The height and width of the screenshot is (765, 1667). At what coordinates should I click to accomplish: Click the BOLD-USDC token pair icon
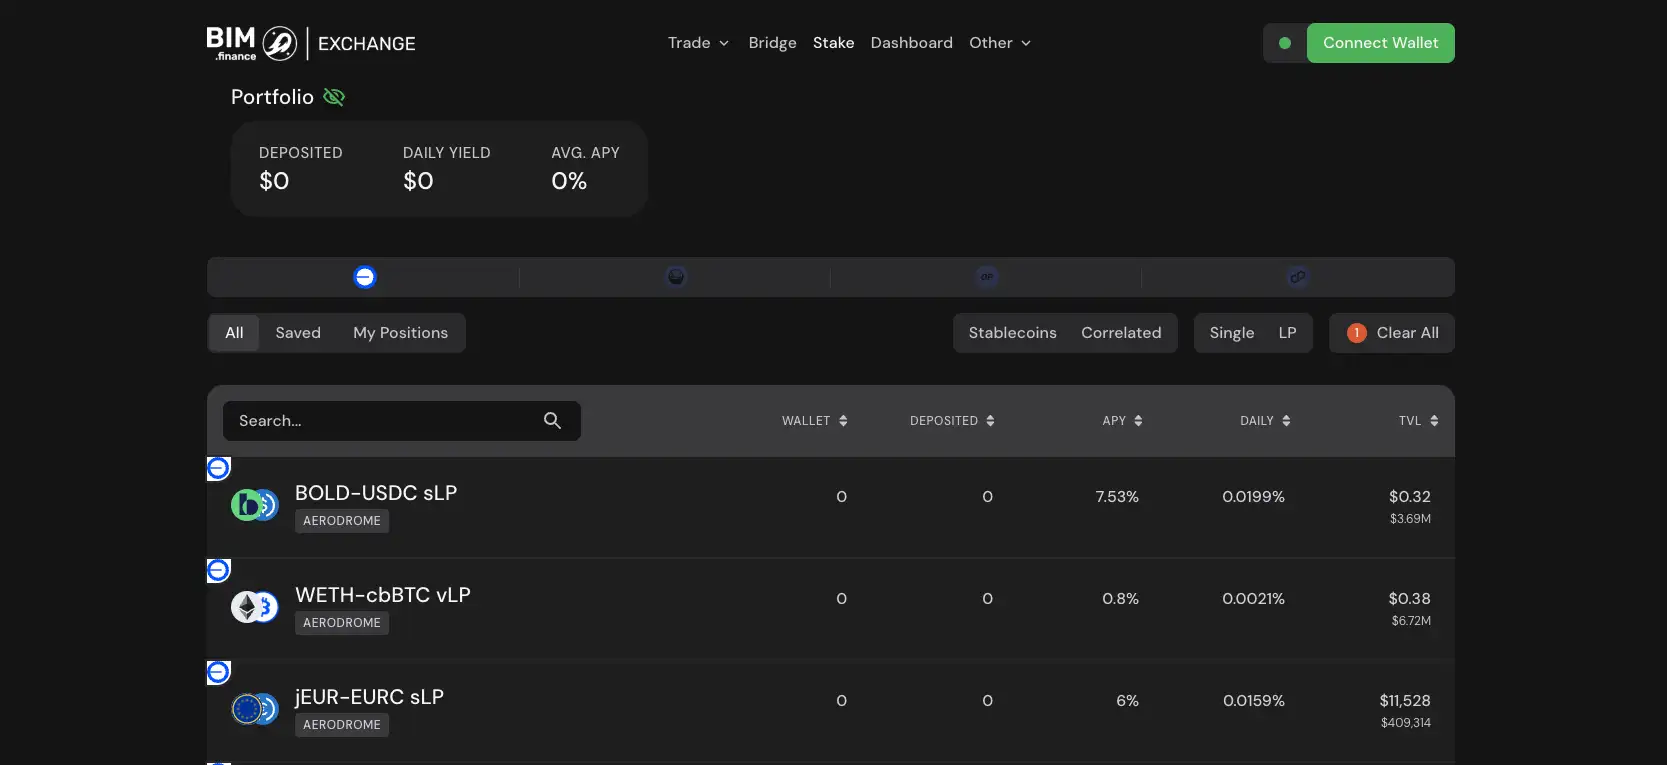(255, 505)
